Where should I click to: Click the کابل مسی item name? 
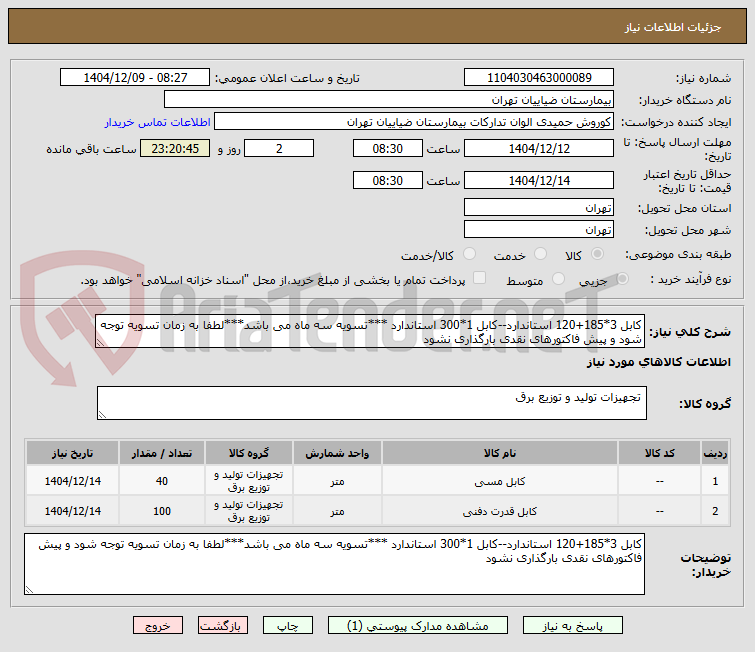[499, 481]
